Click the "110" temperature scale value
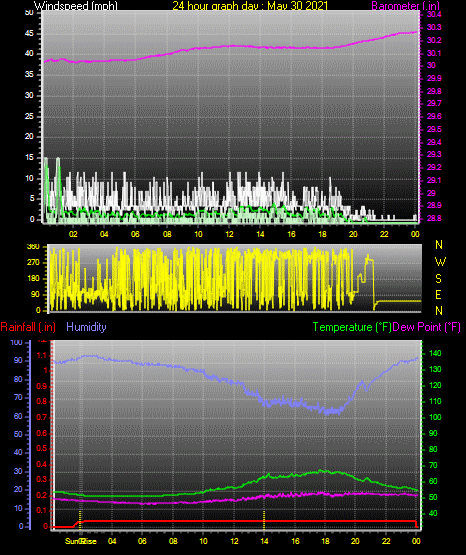Image resolution: width=466 pixels, height=555 pixels. tap(435, 401)
